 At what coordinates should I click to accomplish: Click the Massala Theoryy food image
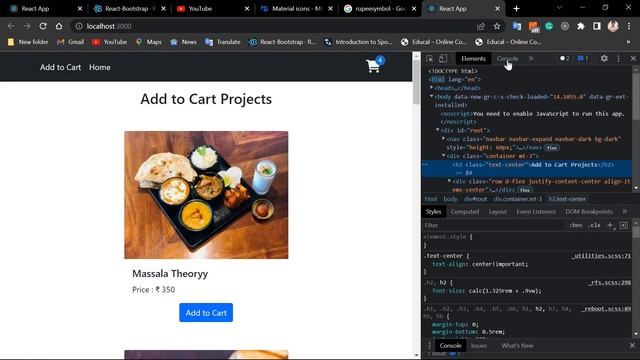tap(206, 195)
